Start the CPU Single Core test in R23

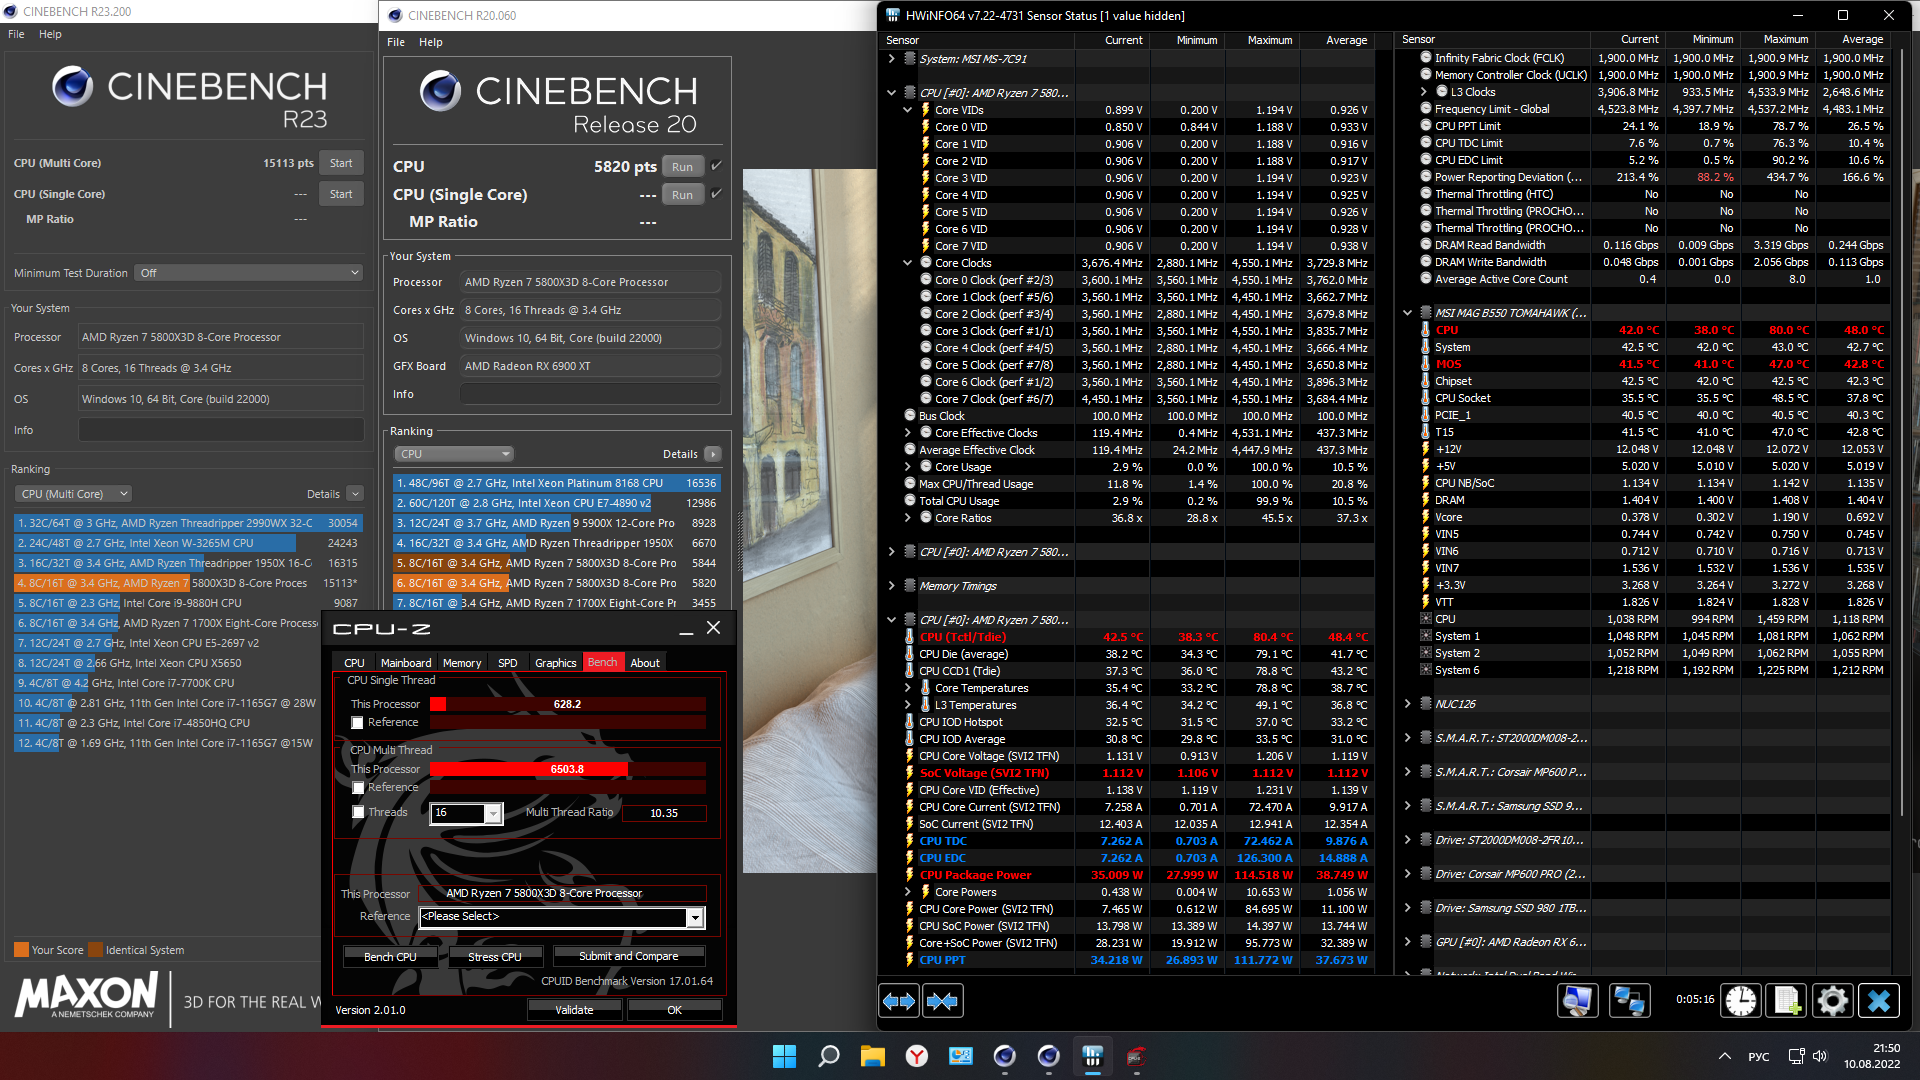point(340,194)
